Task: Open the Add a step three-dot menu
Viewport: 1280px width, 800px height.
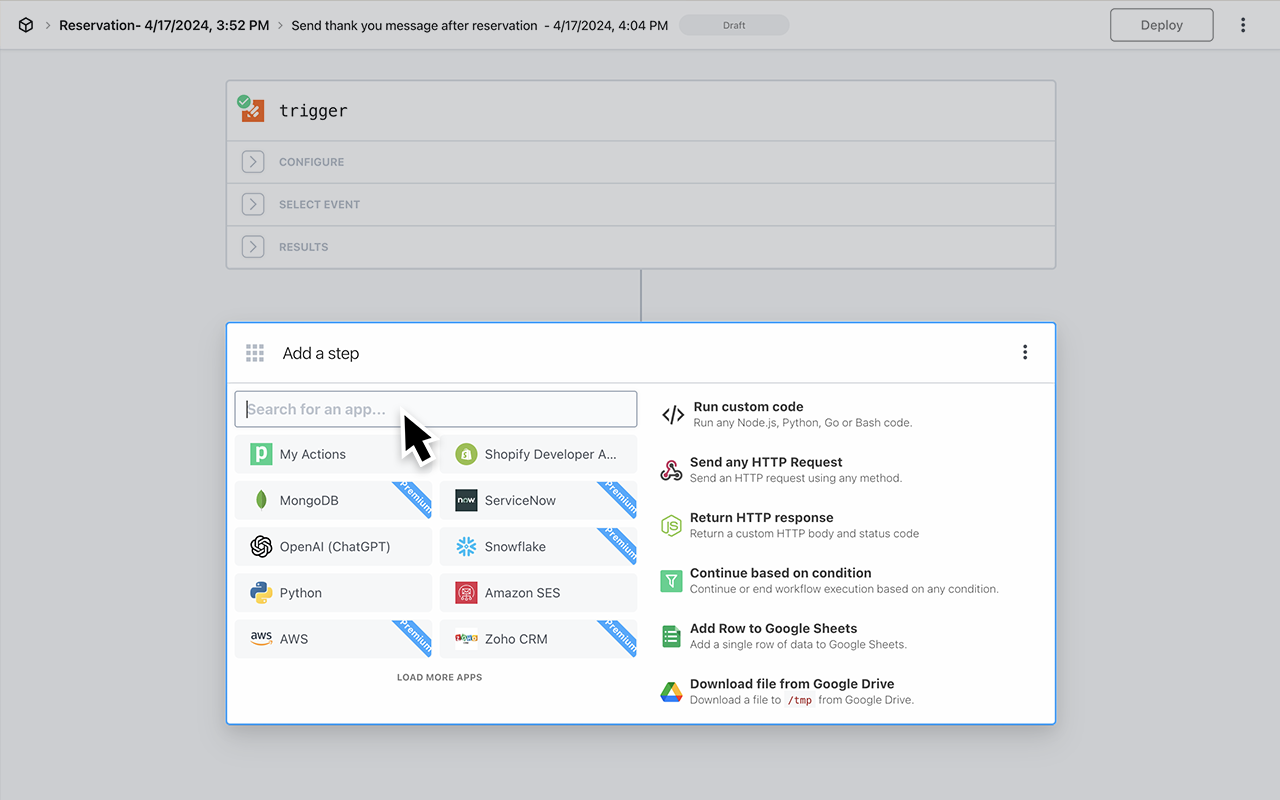Action: [1025, 352]
